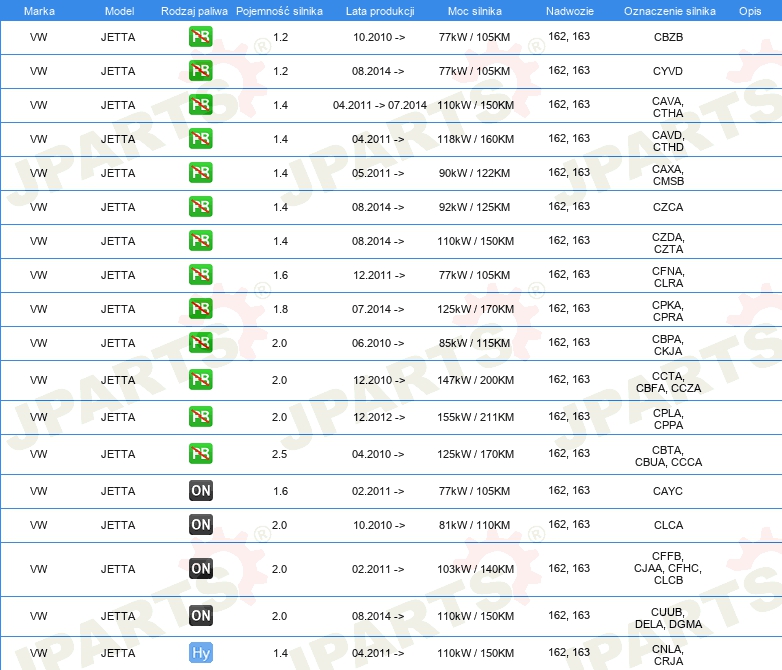Click the Nadwozie column header

(x=570, y=11)
